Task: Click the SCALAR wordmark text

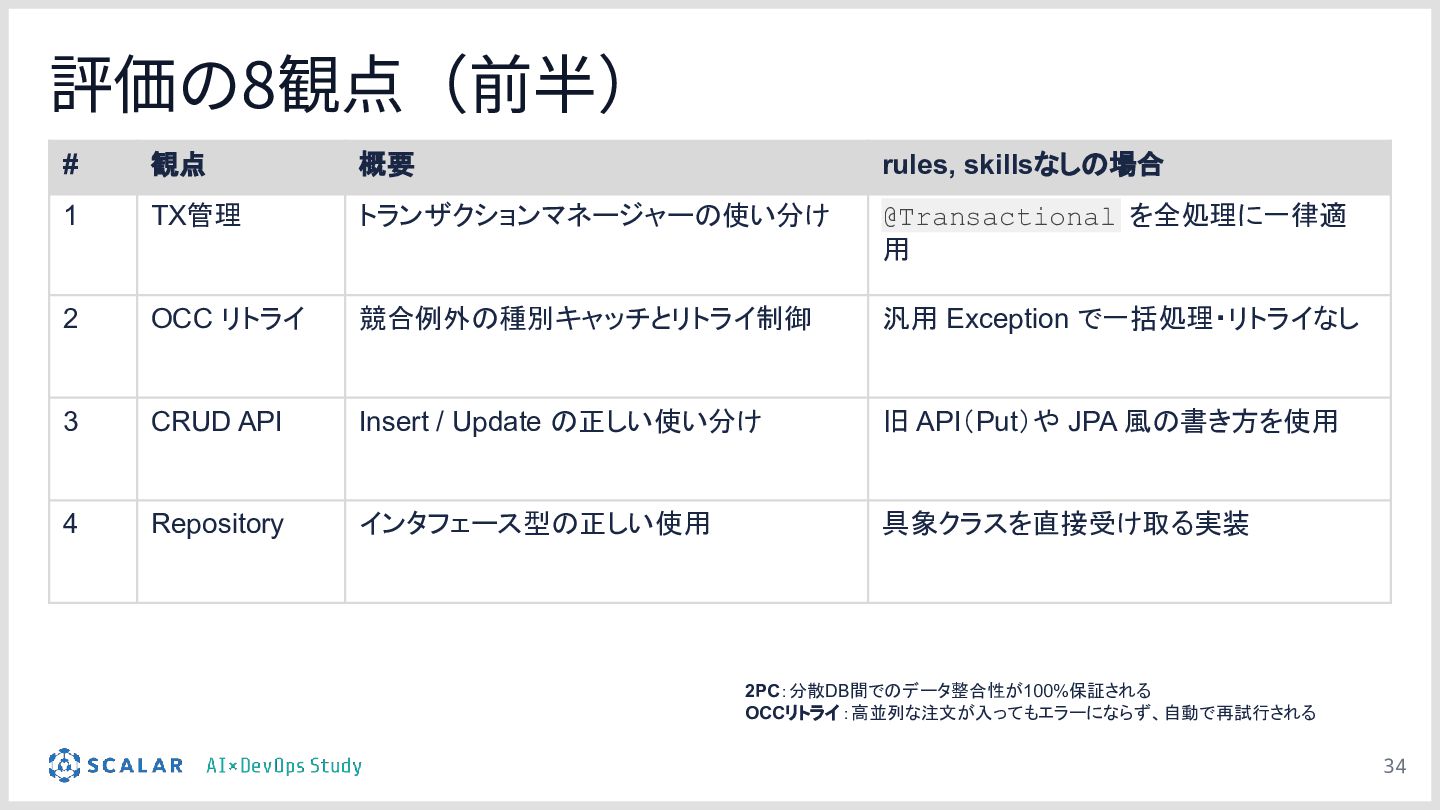Action: tap(135, 766)
